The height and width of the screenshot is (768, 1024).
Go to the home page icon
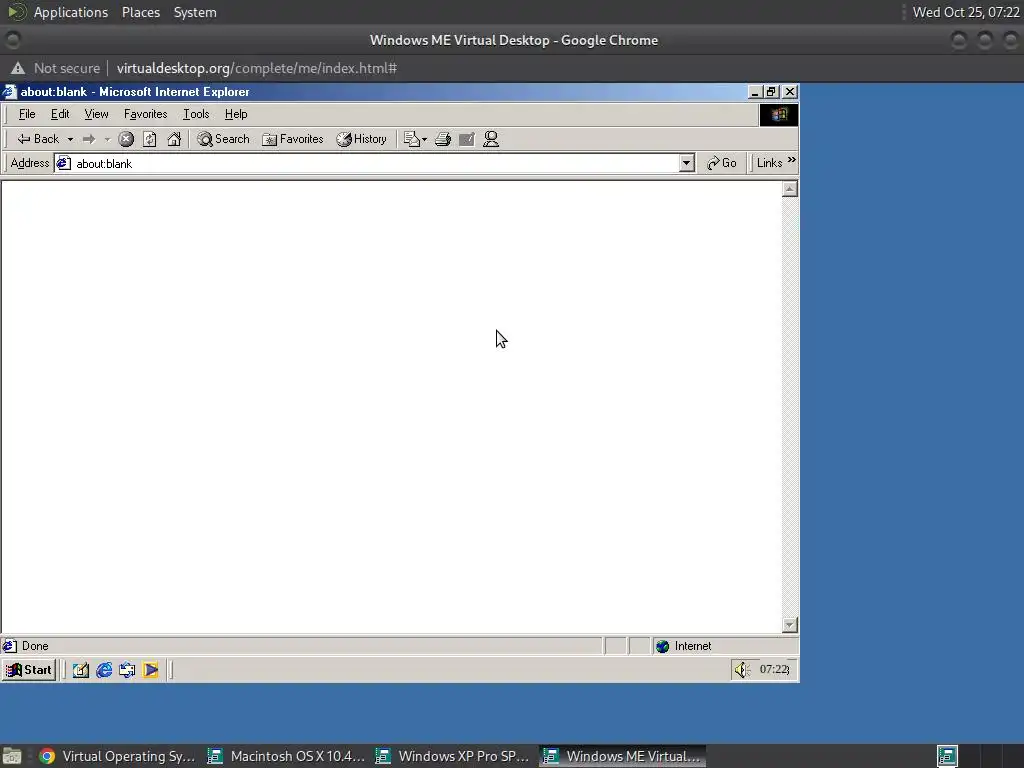(x=174, y=139)
